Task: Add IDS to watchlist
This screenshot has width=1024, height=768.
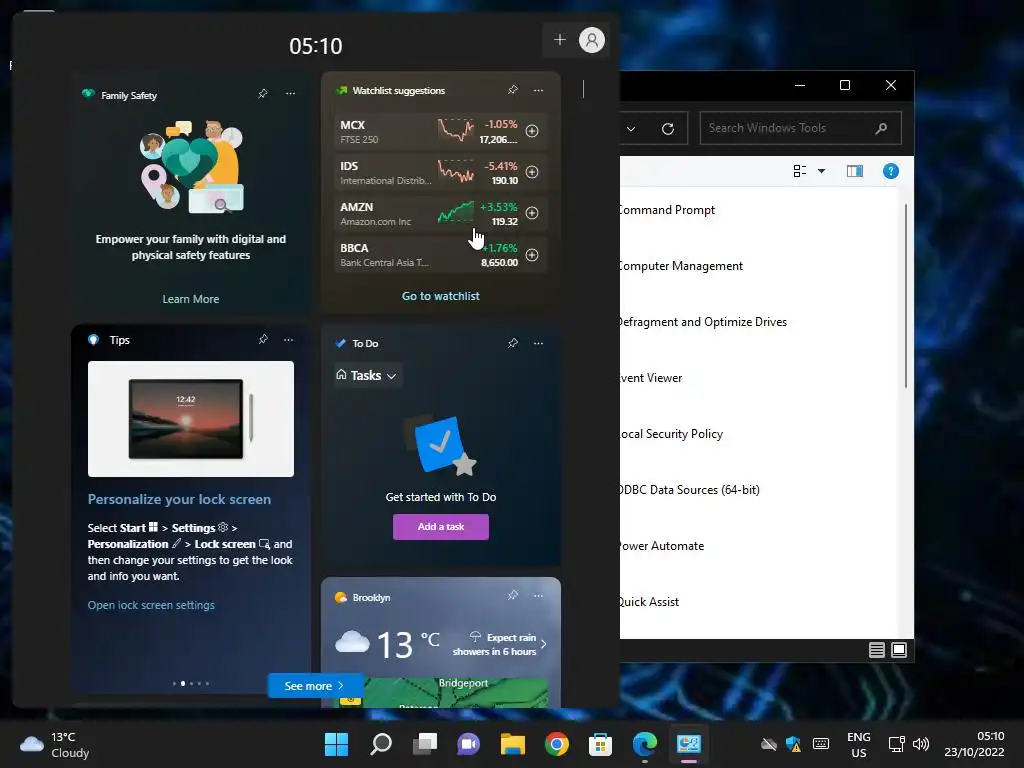Action: (x=532, y=172)
